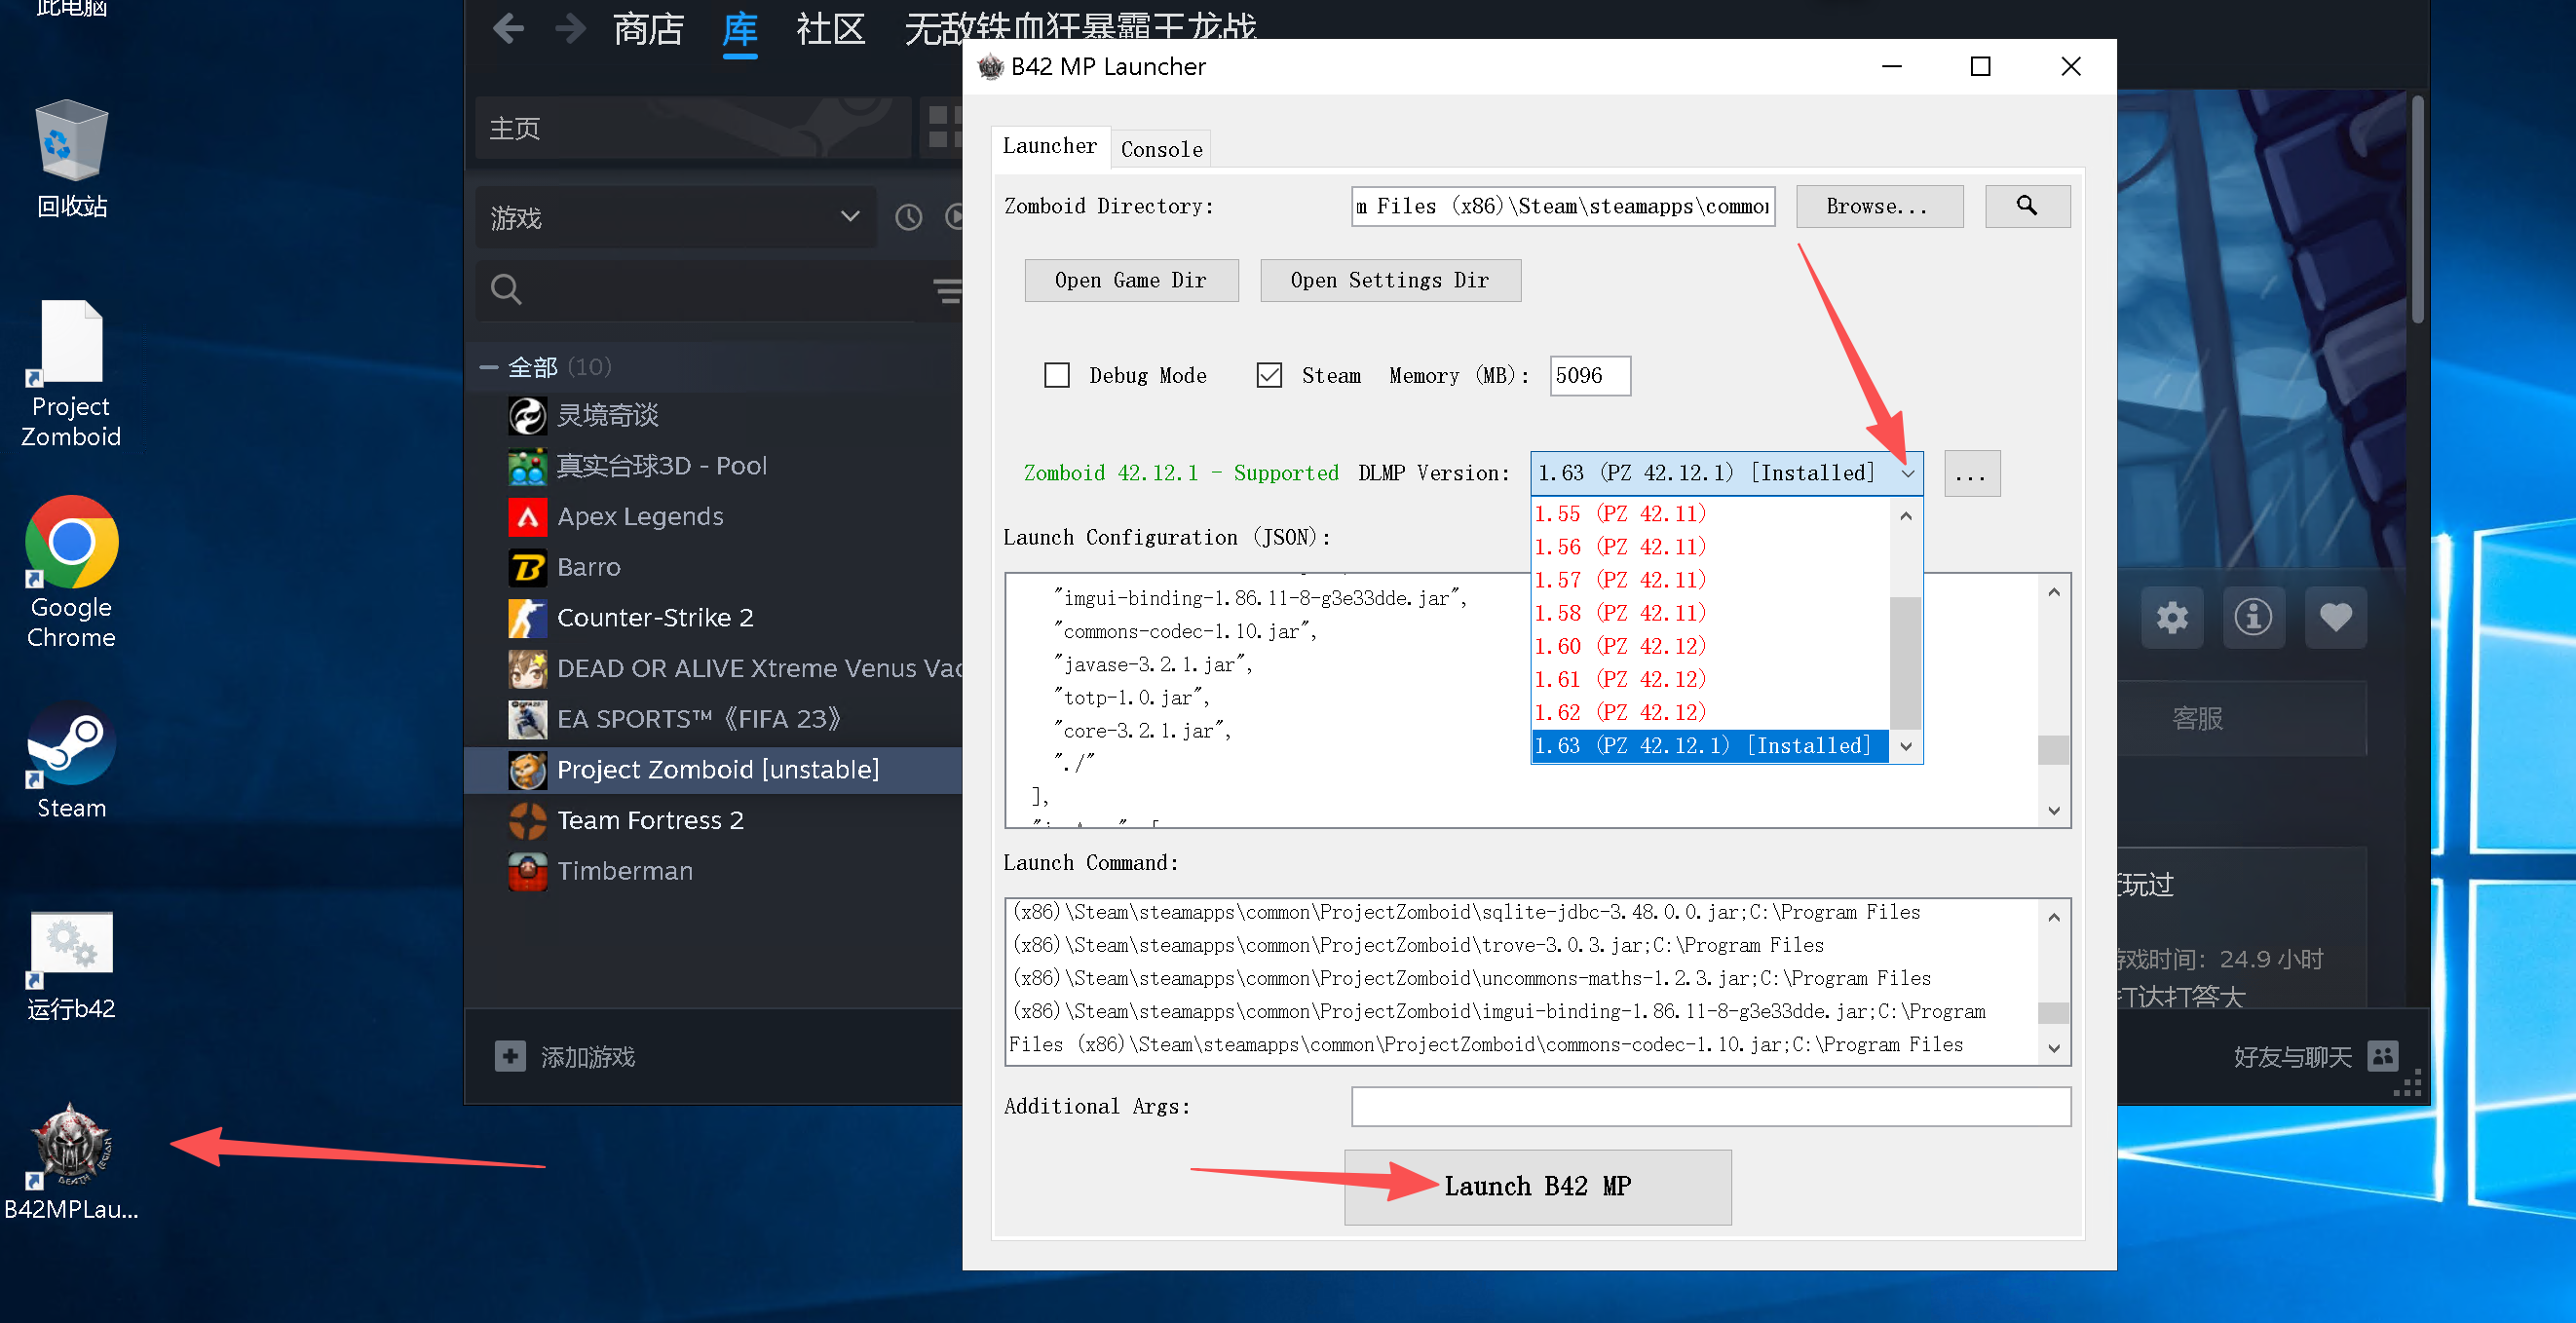Click Steam library search magnifier icon
This screenshot has width=2576, height=1323.
pos(506,290)
